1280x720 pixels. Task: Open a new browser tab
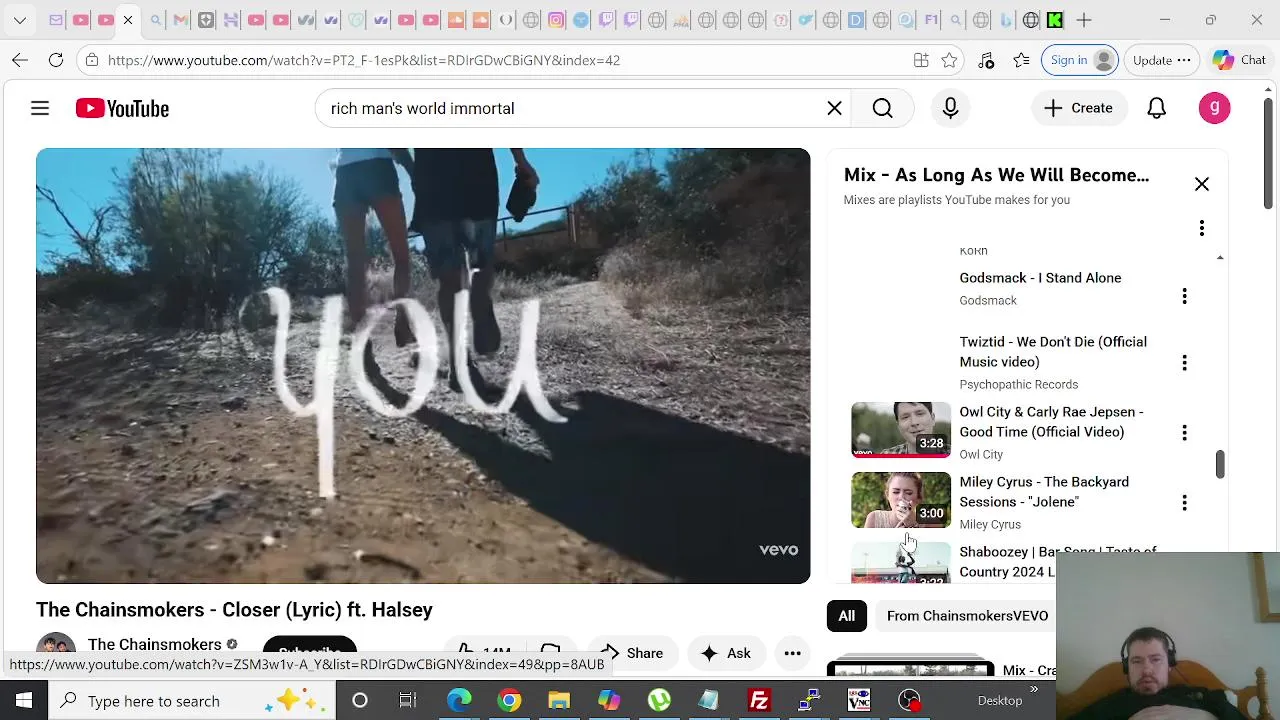[x=1084, y=20]
